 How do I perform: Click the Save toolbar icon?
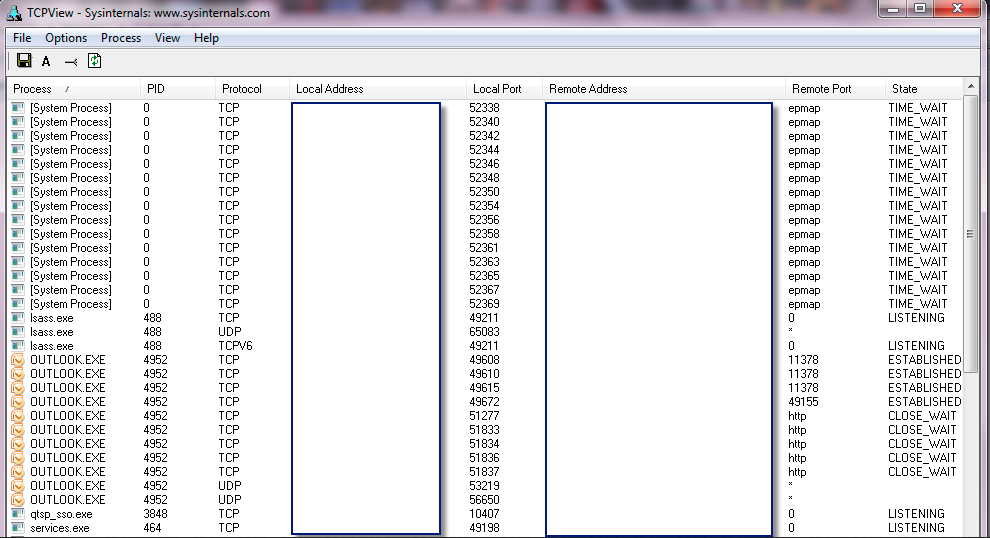point(25,61)
